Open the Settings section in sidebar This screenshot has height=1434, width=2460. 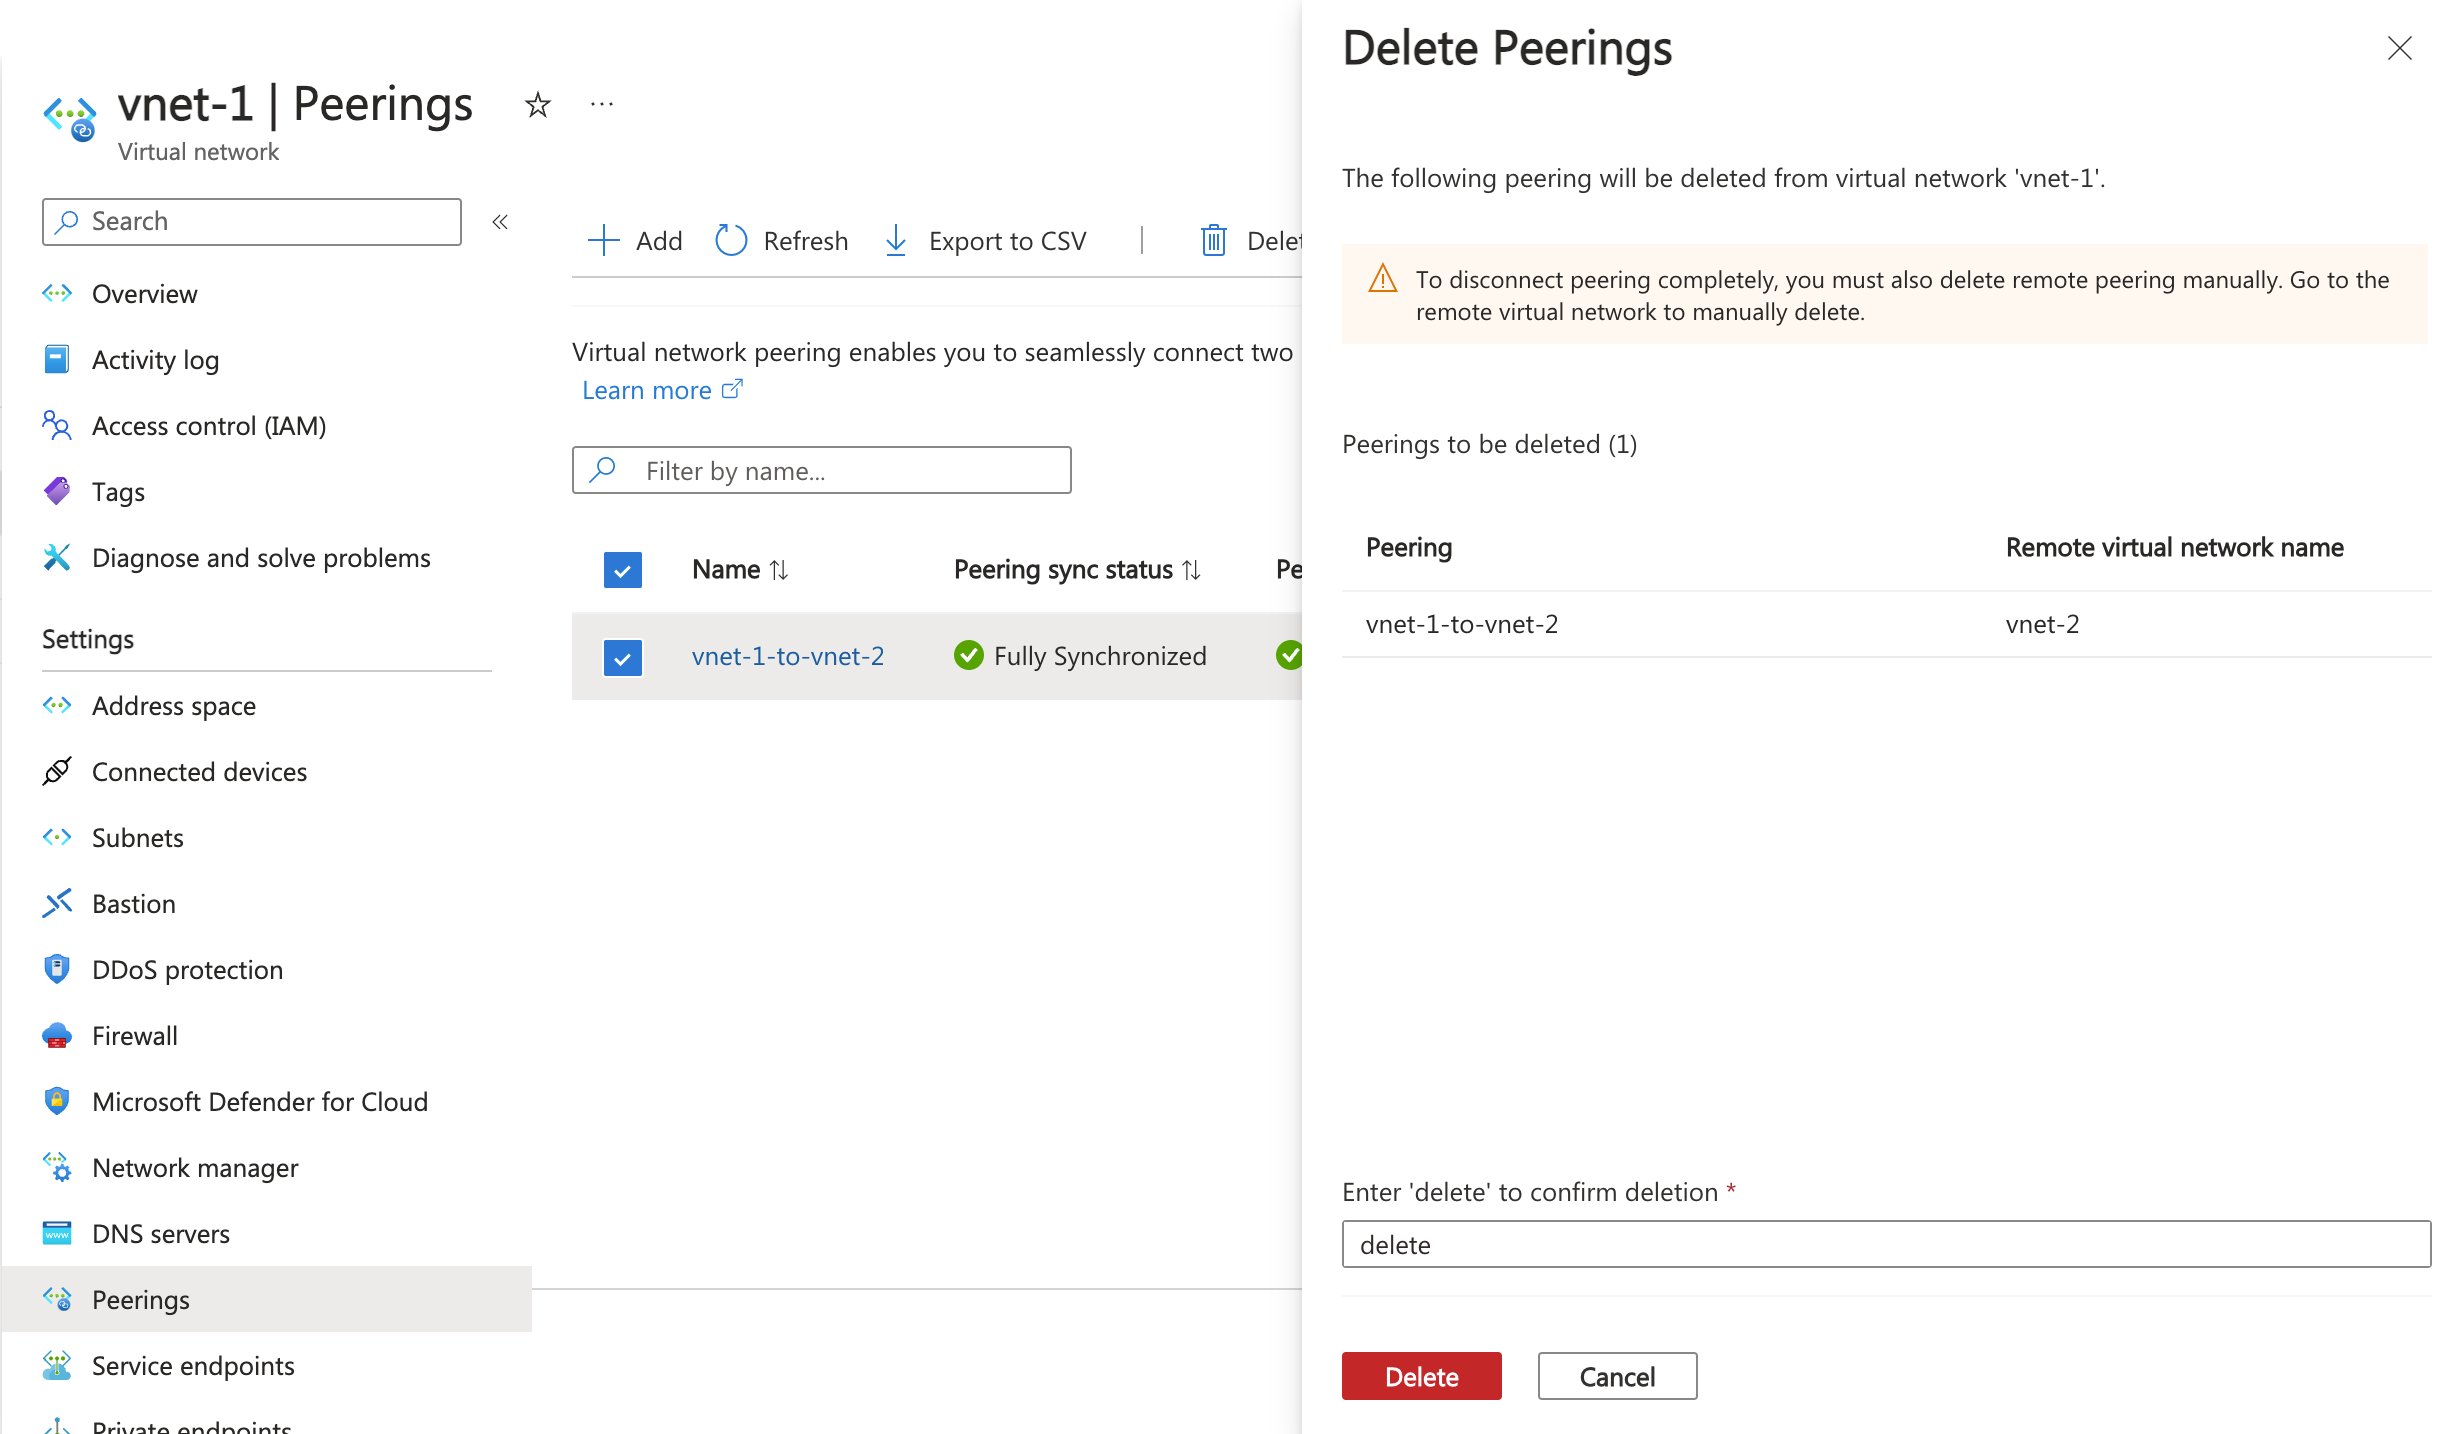click(x=87, y=638)
